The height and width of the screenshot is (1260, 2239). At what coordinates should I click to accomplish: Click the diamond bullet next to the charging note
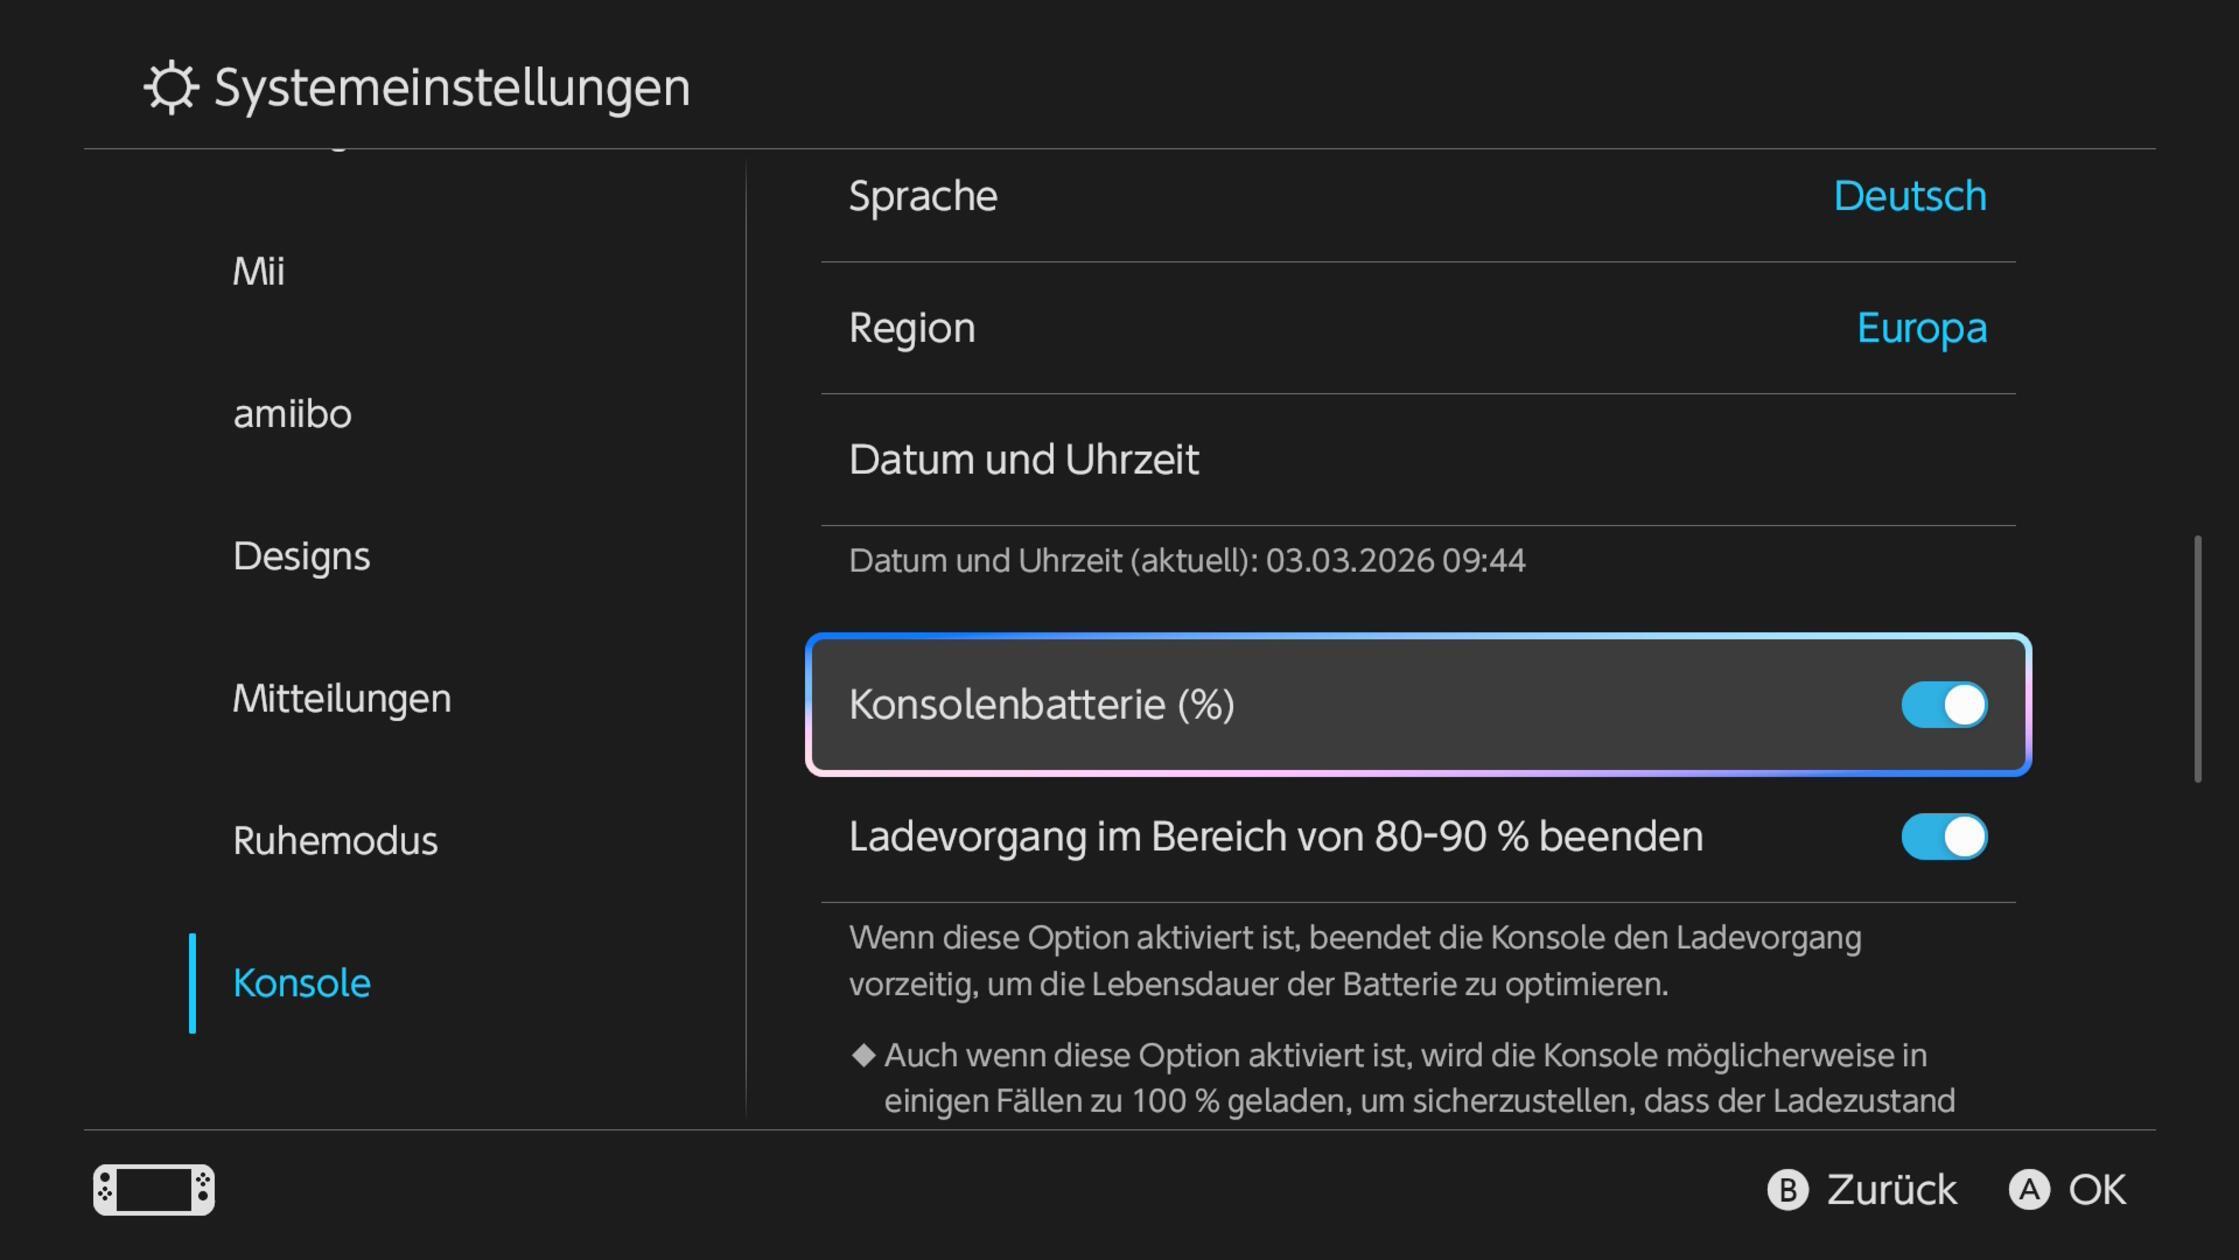click(862, 1055)
